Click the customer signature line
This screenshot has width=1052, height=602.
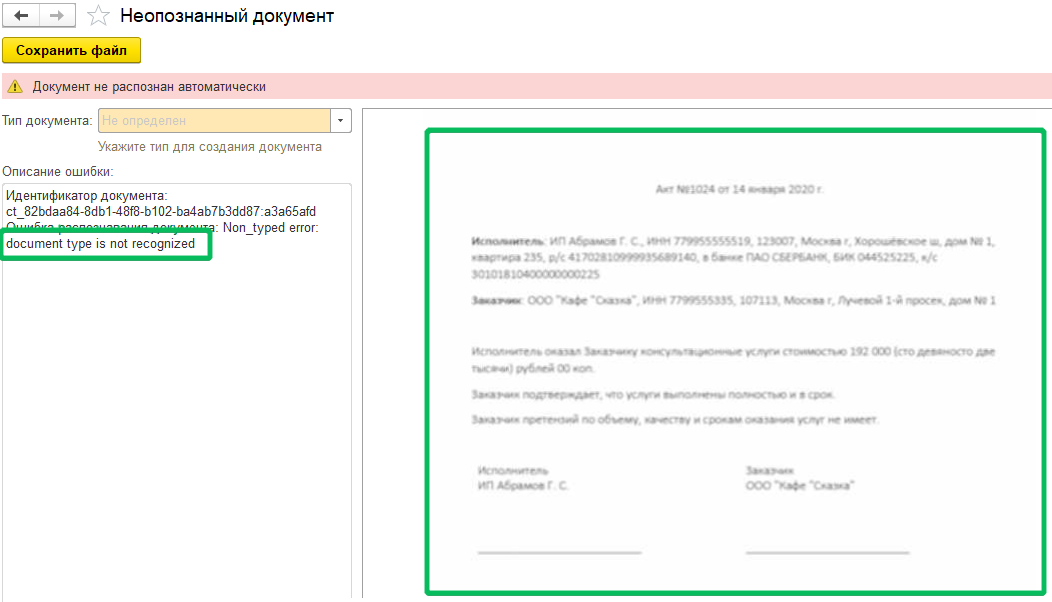(x=827, y=552)
